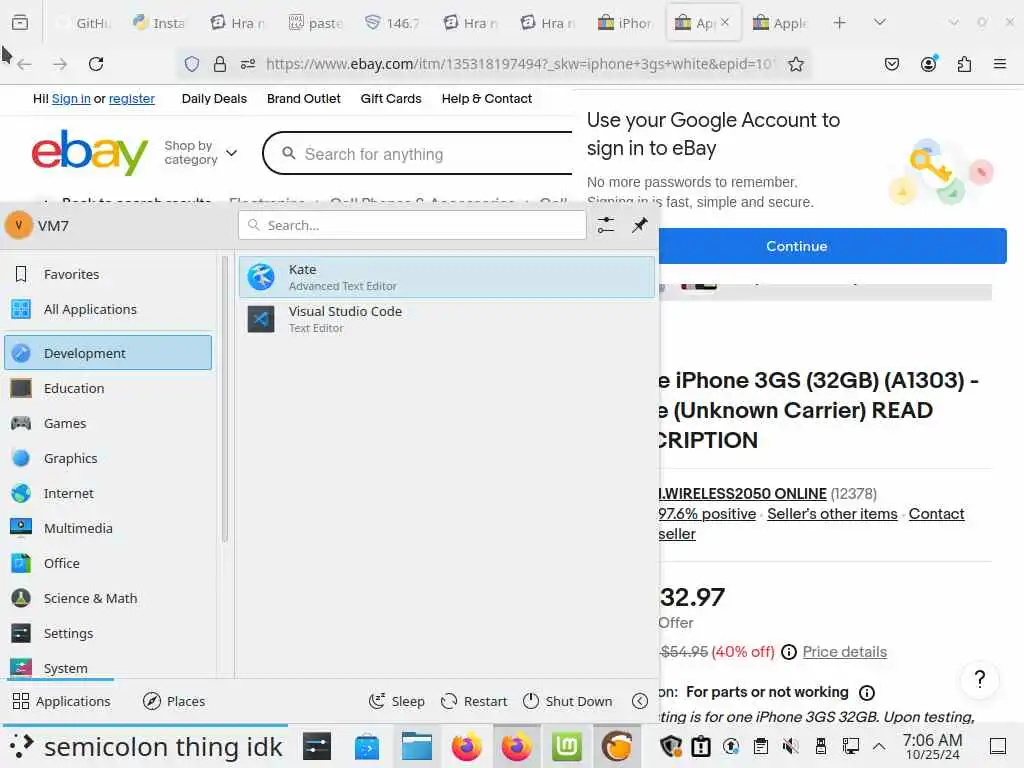Viewport: 1024px width, 768px height.
Task: Pin the application launcher open
Action: [639, 225]
